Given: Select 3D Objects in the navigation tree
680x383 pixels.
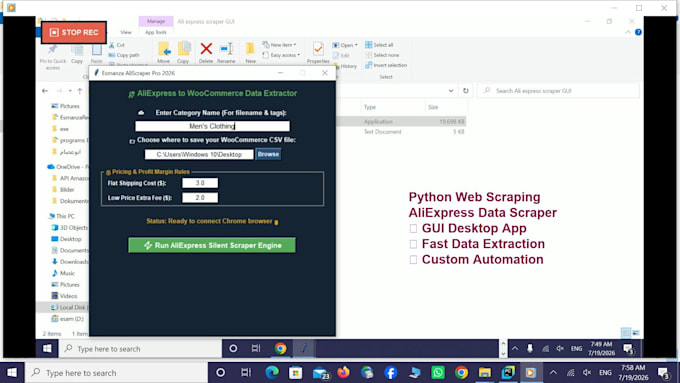Looking at the screenshot, I should tap(69, 227).
